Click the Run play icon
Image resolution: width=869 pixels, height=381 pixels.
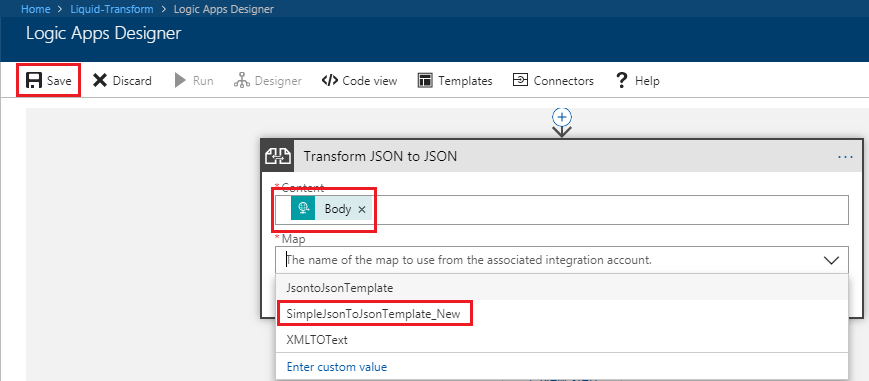[180, 81]
